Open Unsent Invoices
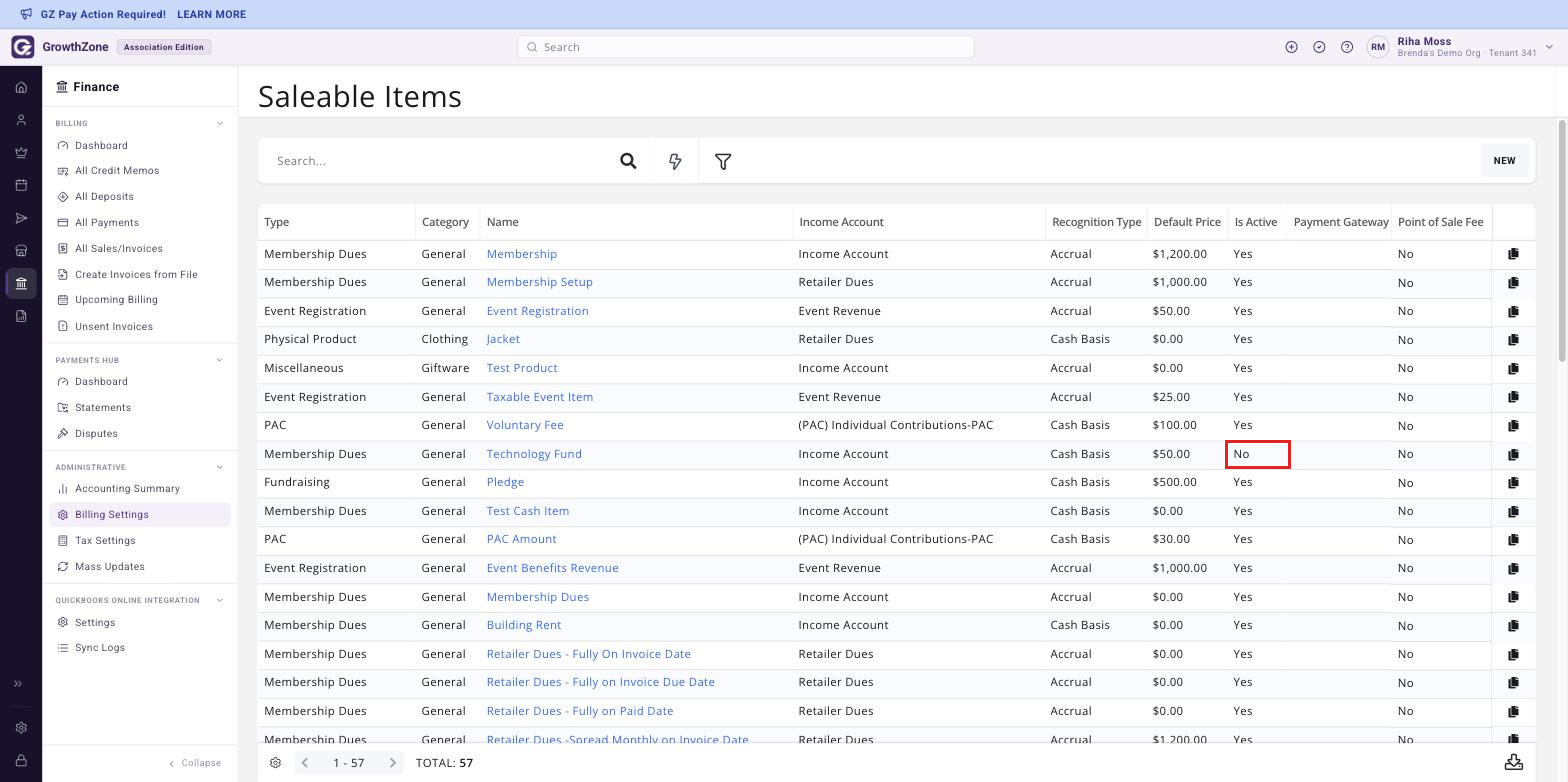 (114, 327)
